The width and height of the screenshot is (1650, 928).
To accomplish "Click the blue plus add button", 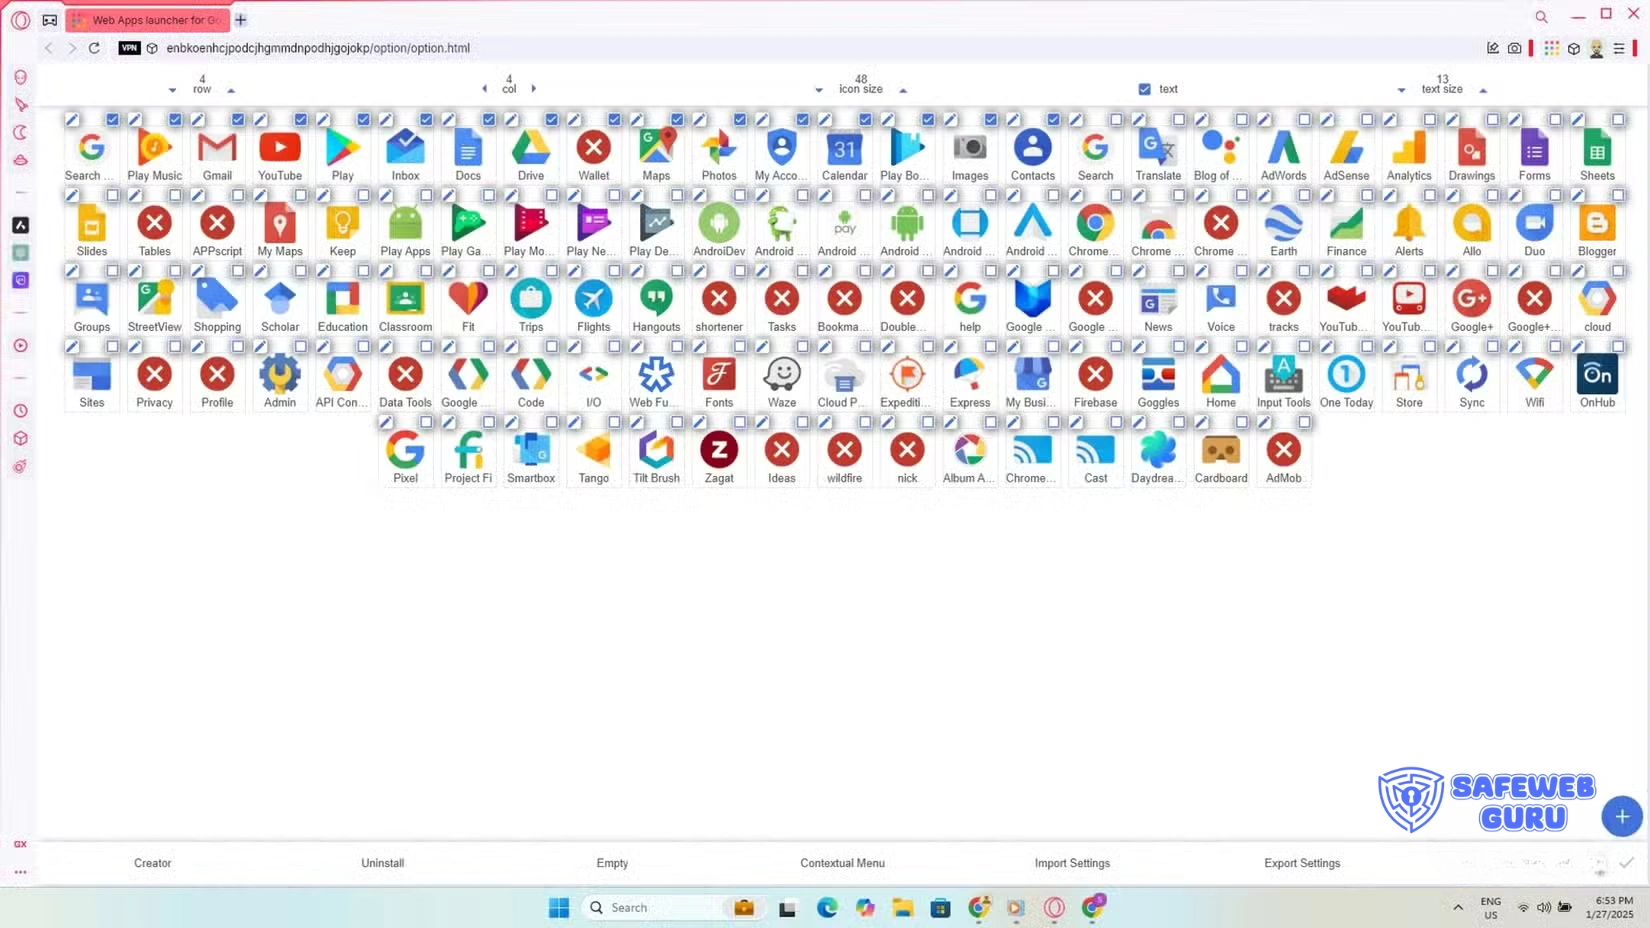I will coord(1622,817).
